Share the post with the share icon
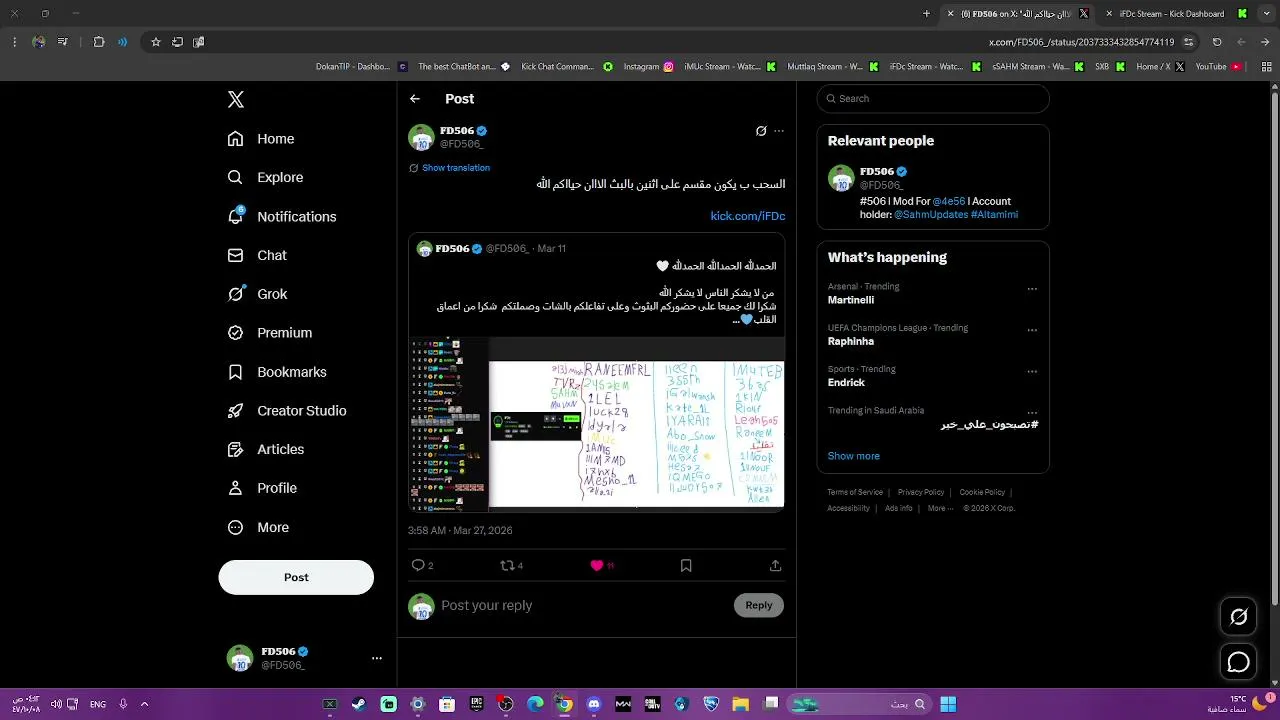The width and height of the screenshot is (1280, 720). point(775,565)
